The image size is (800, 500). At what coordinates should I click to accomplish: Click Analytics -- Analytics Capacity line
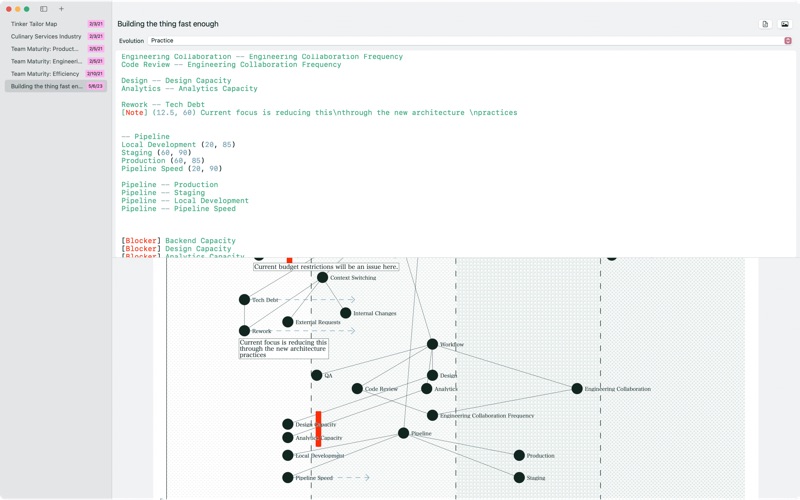coord(189,89)
